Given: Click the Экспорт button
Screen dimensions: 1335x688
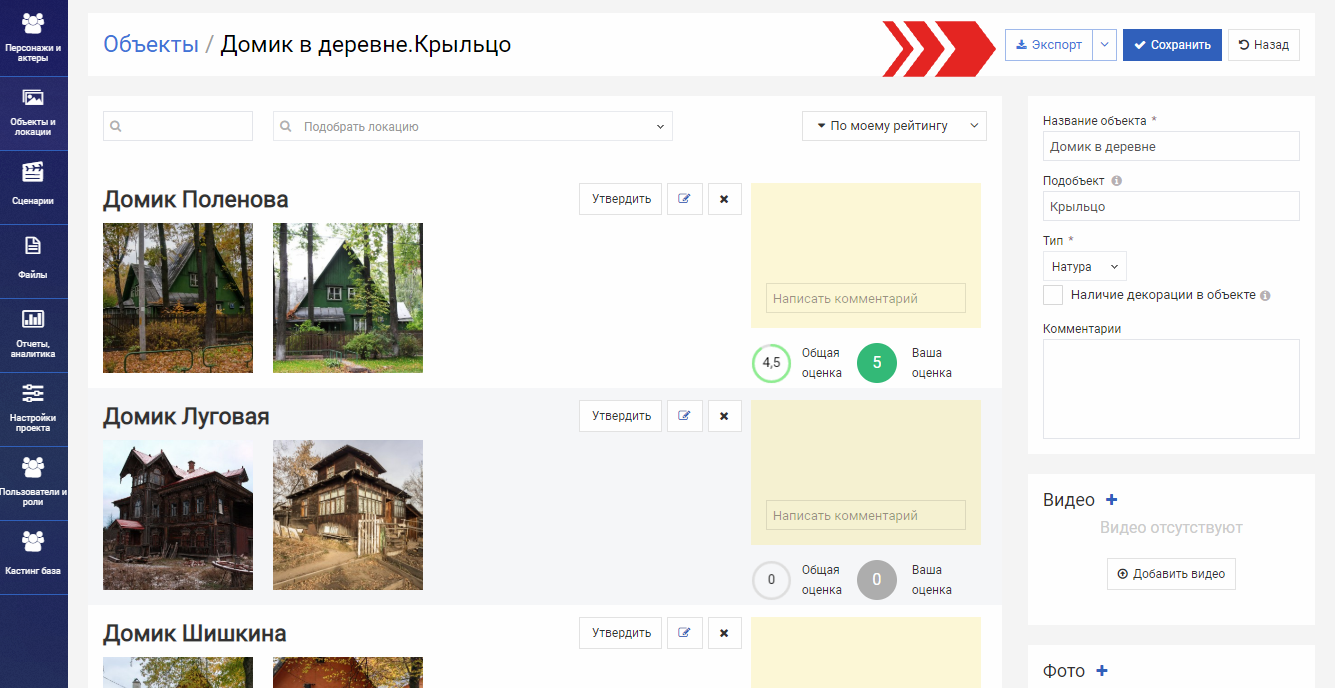Looking at the screenshot, I should (x=1049, y=45).
